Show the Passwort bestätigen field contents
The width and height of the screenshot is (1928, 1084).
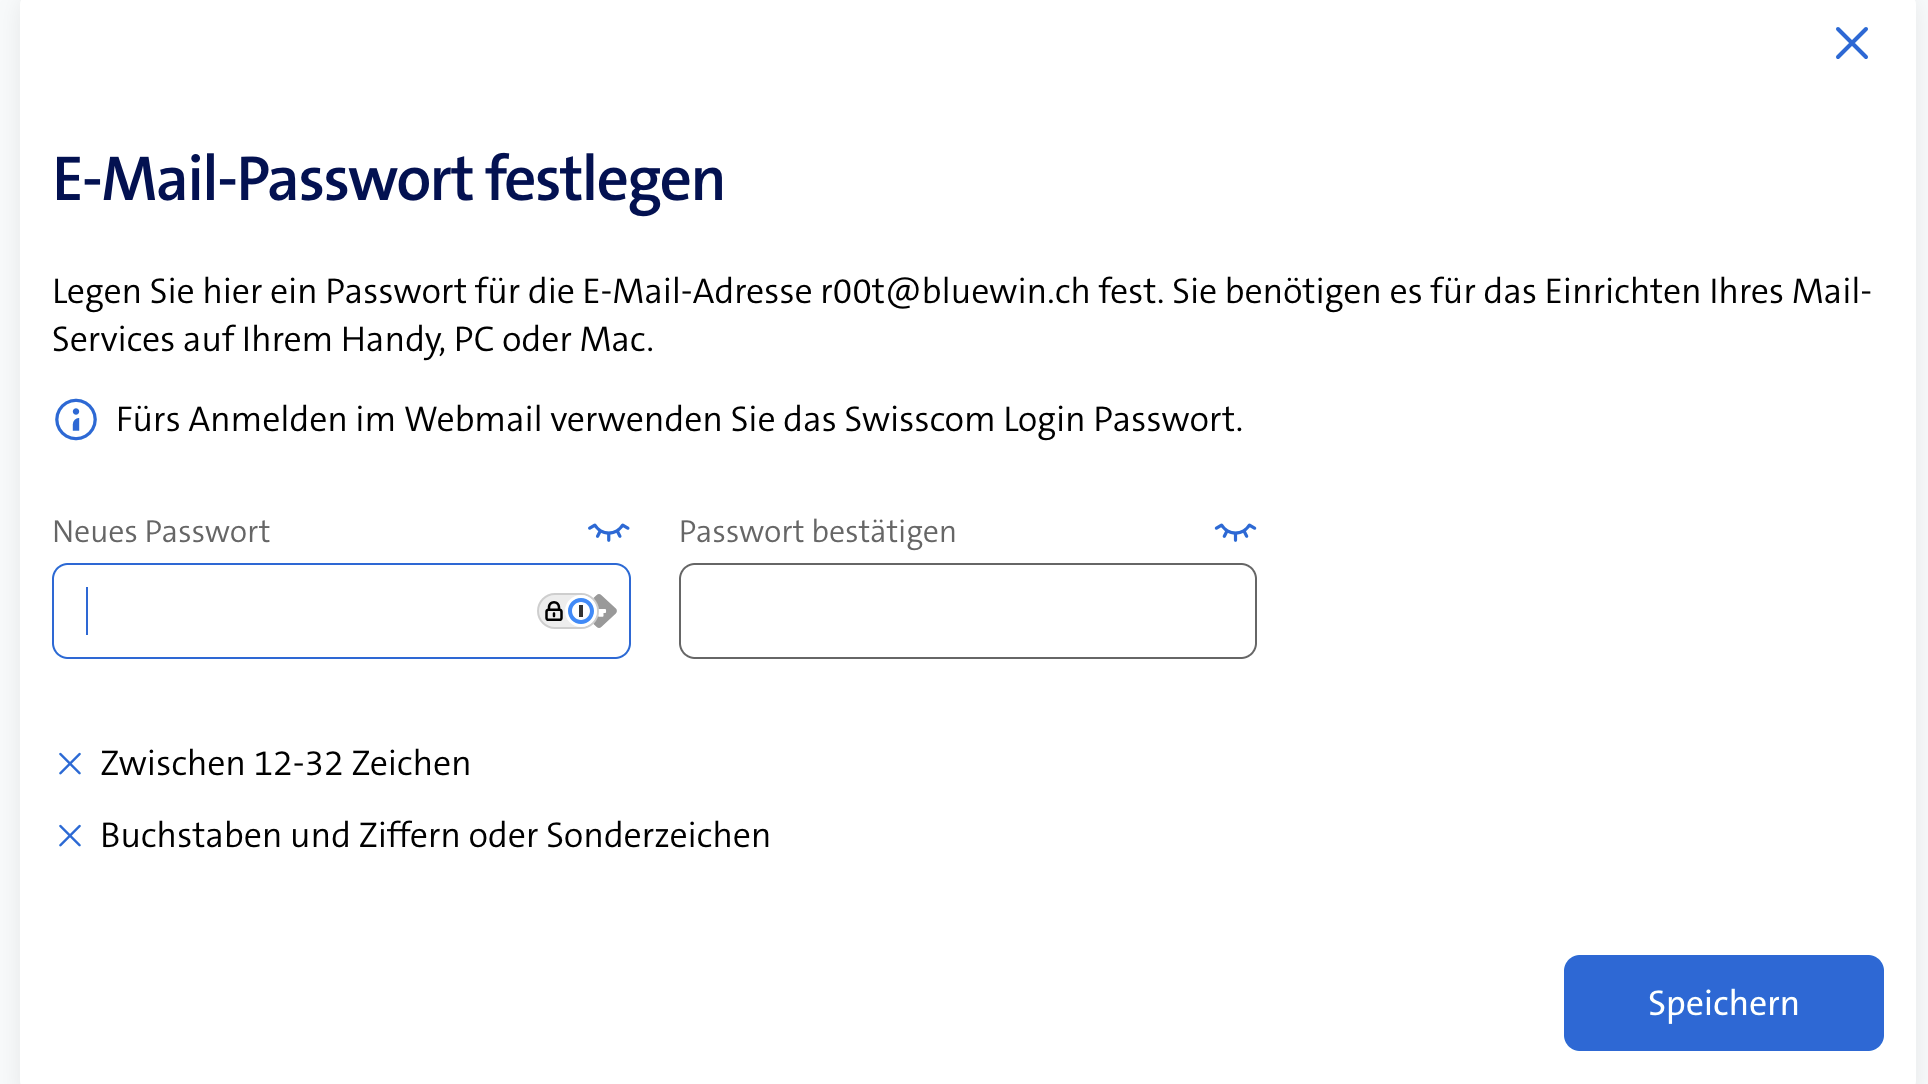coord(1235,531)
